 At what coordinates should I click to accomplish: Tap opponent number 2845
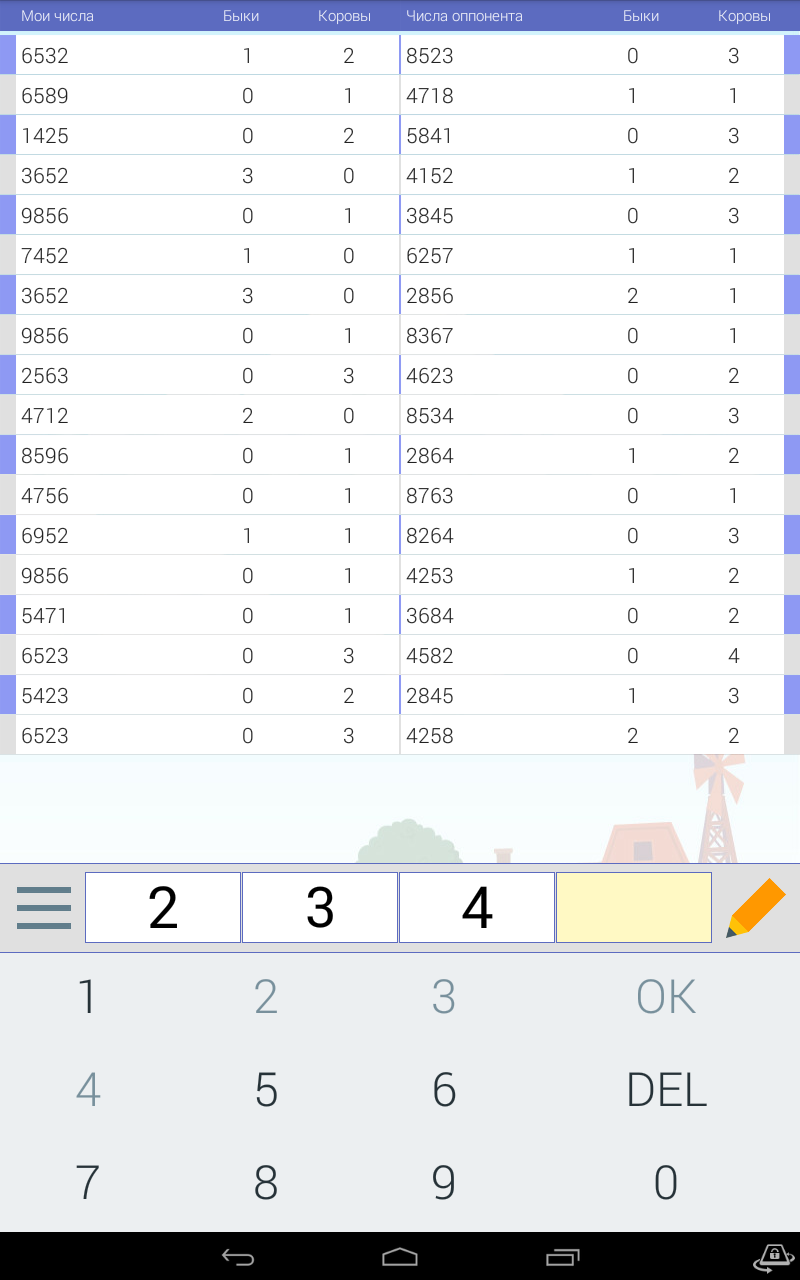pyautogui.click(x=430, y=696)
